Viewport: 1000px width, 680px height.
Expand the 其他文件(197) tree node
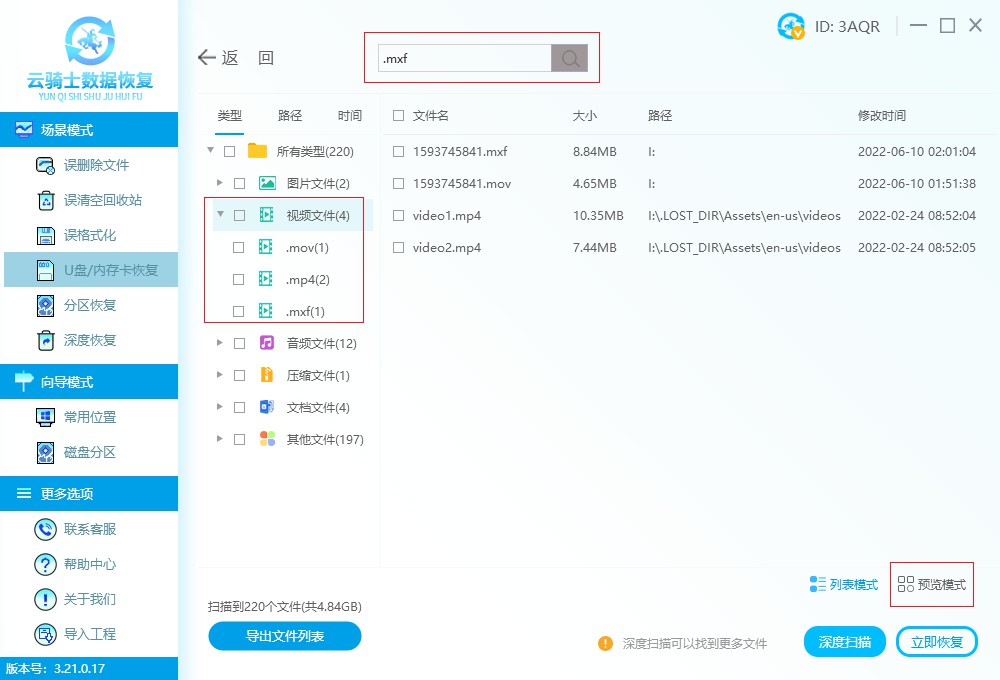pos(219,438)
